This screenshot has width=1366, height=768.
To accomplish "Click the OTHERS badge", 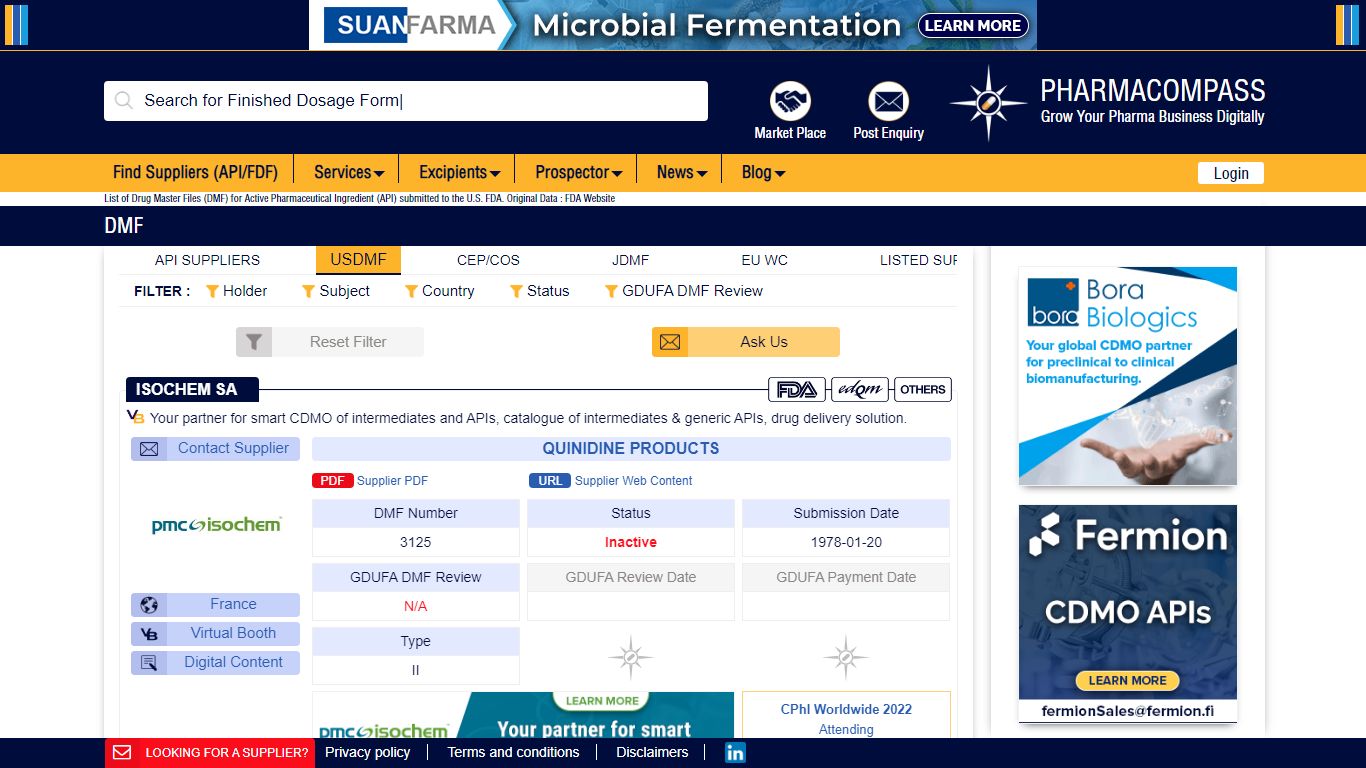I will [922, 389].
